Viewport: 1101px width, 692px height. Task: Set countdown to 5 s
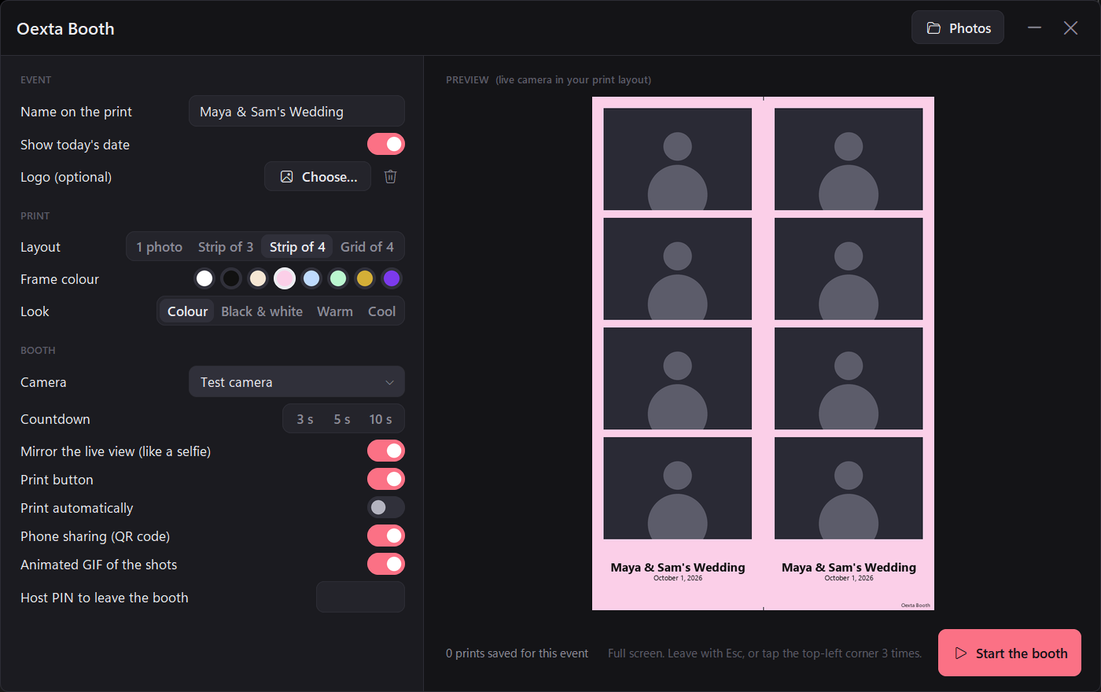342,419
